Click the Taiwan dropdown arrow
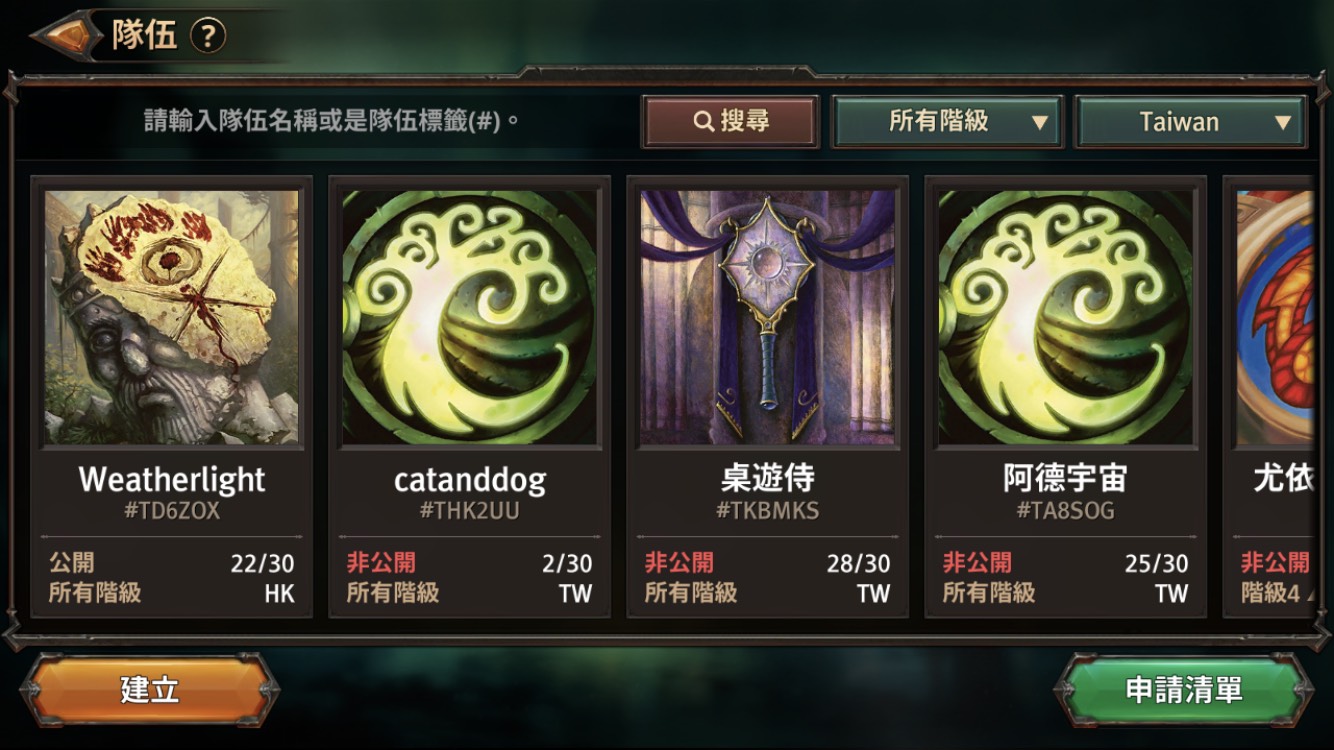Viewport: 1334px width, 750px height. pyautogui.click(x=1283, y=123)
